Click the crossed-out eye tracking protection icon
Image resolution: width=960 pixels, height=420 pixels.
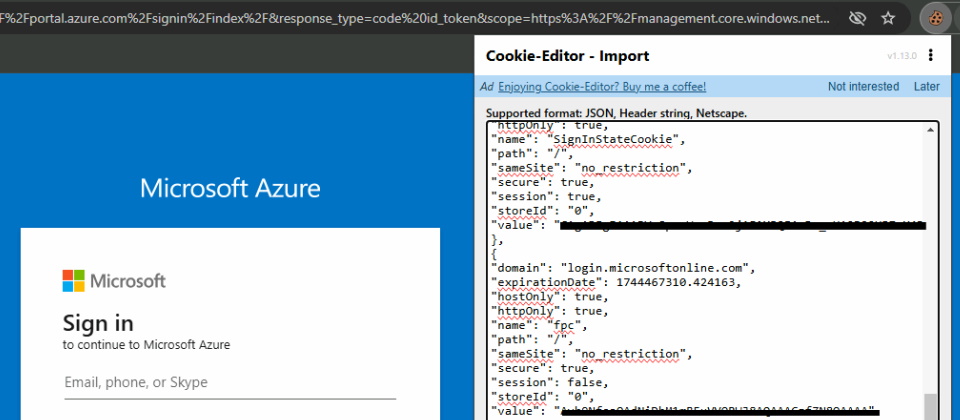pos(857,18)
